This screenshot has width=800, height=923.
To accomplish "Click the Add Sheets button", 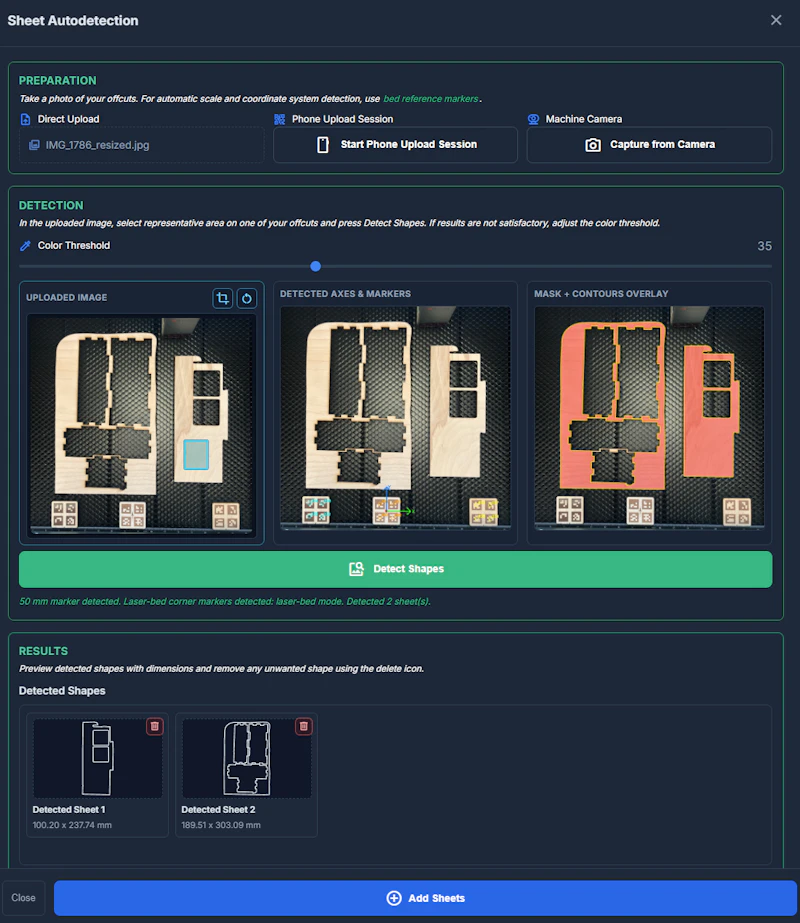I will tap(425, 898).
